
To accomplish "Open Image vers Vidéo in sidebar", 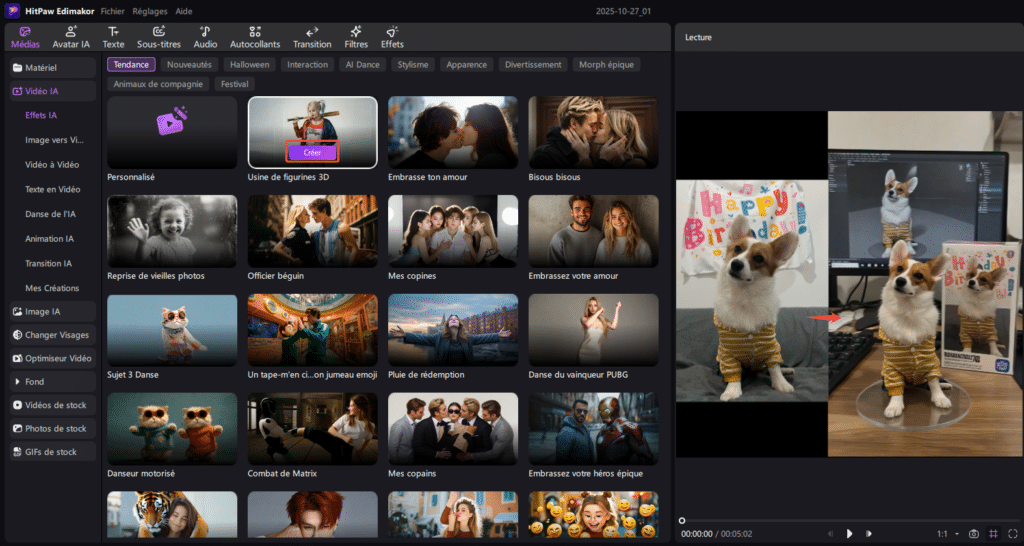I will (x=54, y=140).
